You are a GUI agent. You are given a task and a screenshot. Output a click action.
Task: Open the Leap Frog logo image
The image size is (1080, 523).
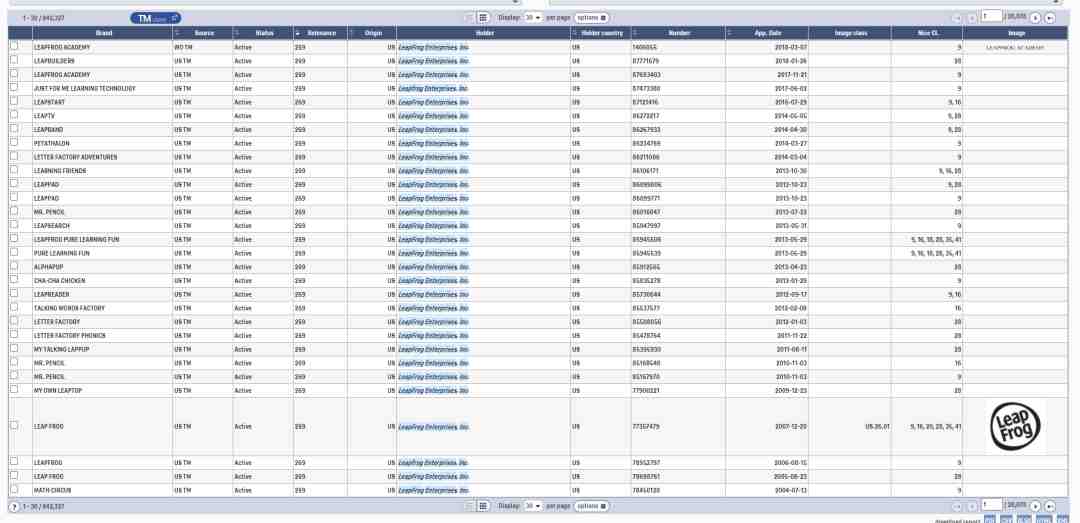click(1015, 427)
